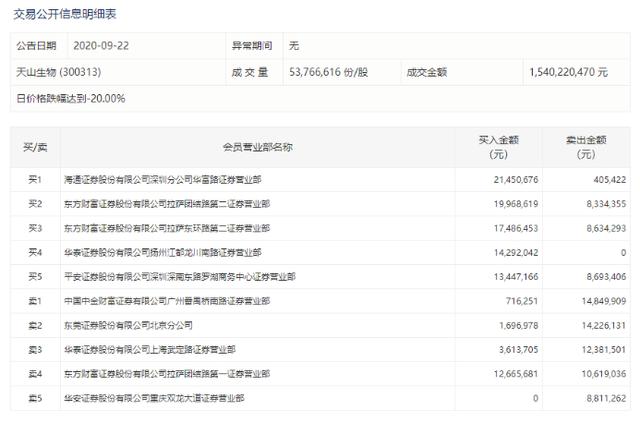This screenshot has width=640, height=422.
Task: Click the 异常期间 label cell
Action: 252,46
